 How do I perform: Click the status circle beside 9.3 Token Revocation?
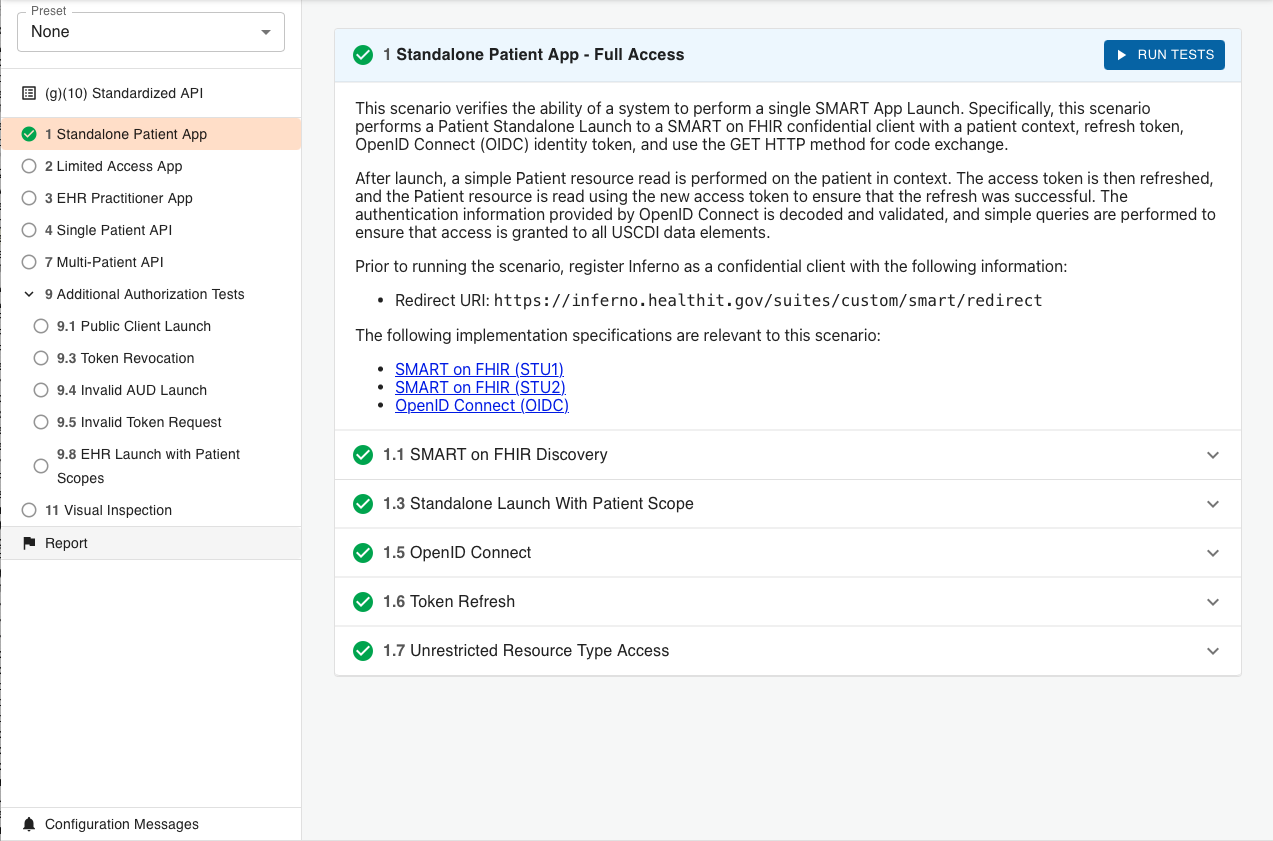[x=41, y=358]
